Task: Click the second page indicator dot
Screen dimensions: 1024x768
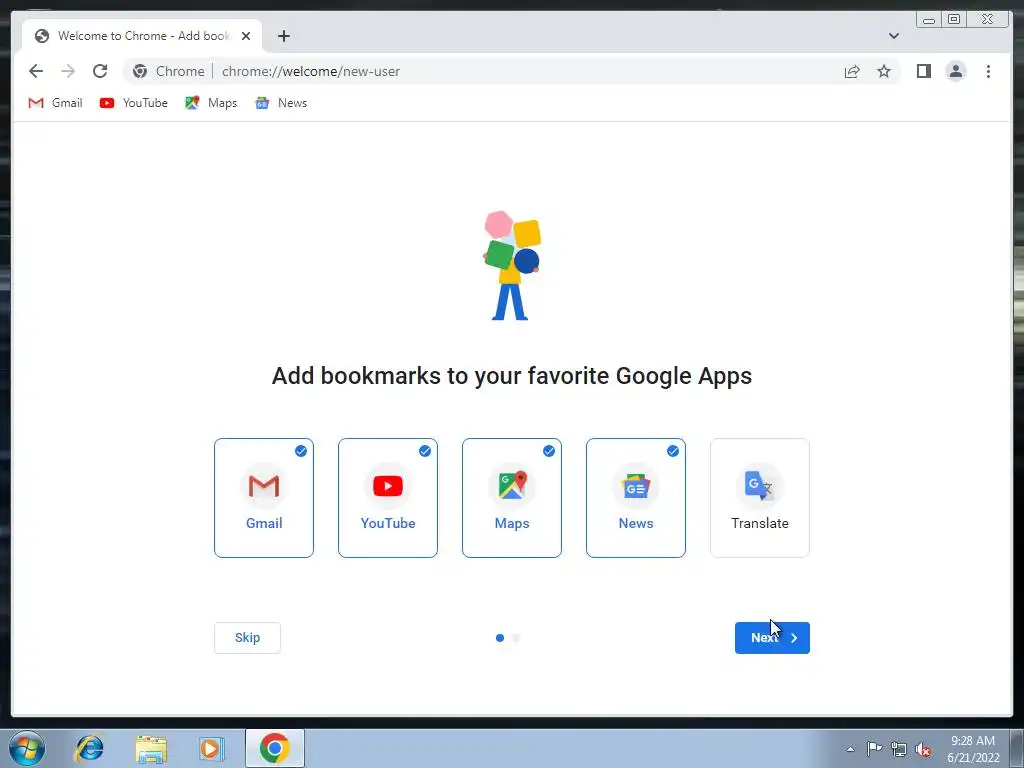Action: (x=516, y=638)
